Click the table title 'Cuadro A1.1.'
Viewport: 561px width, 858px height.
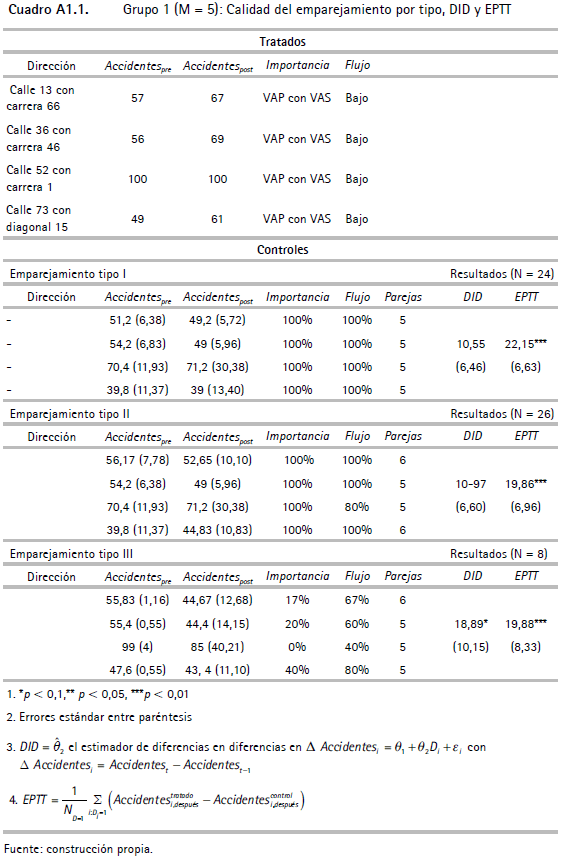click(49, 9)
